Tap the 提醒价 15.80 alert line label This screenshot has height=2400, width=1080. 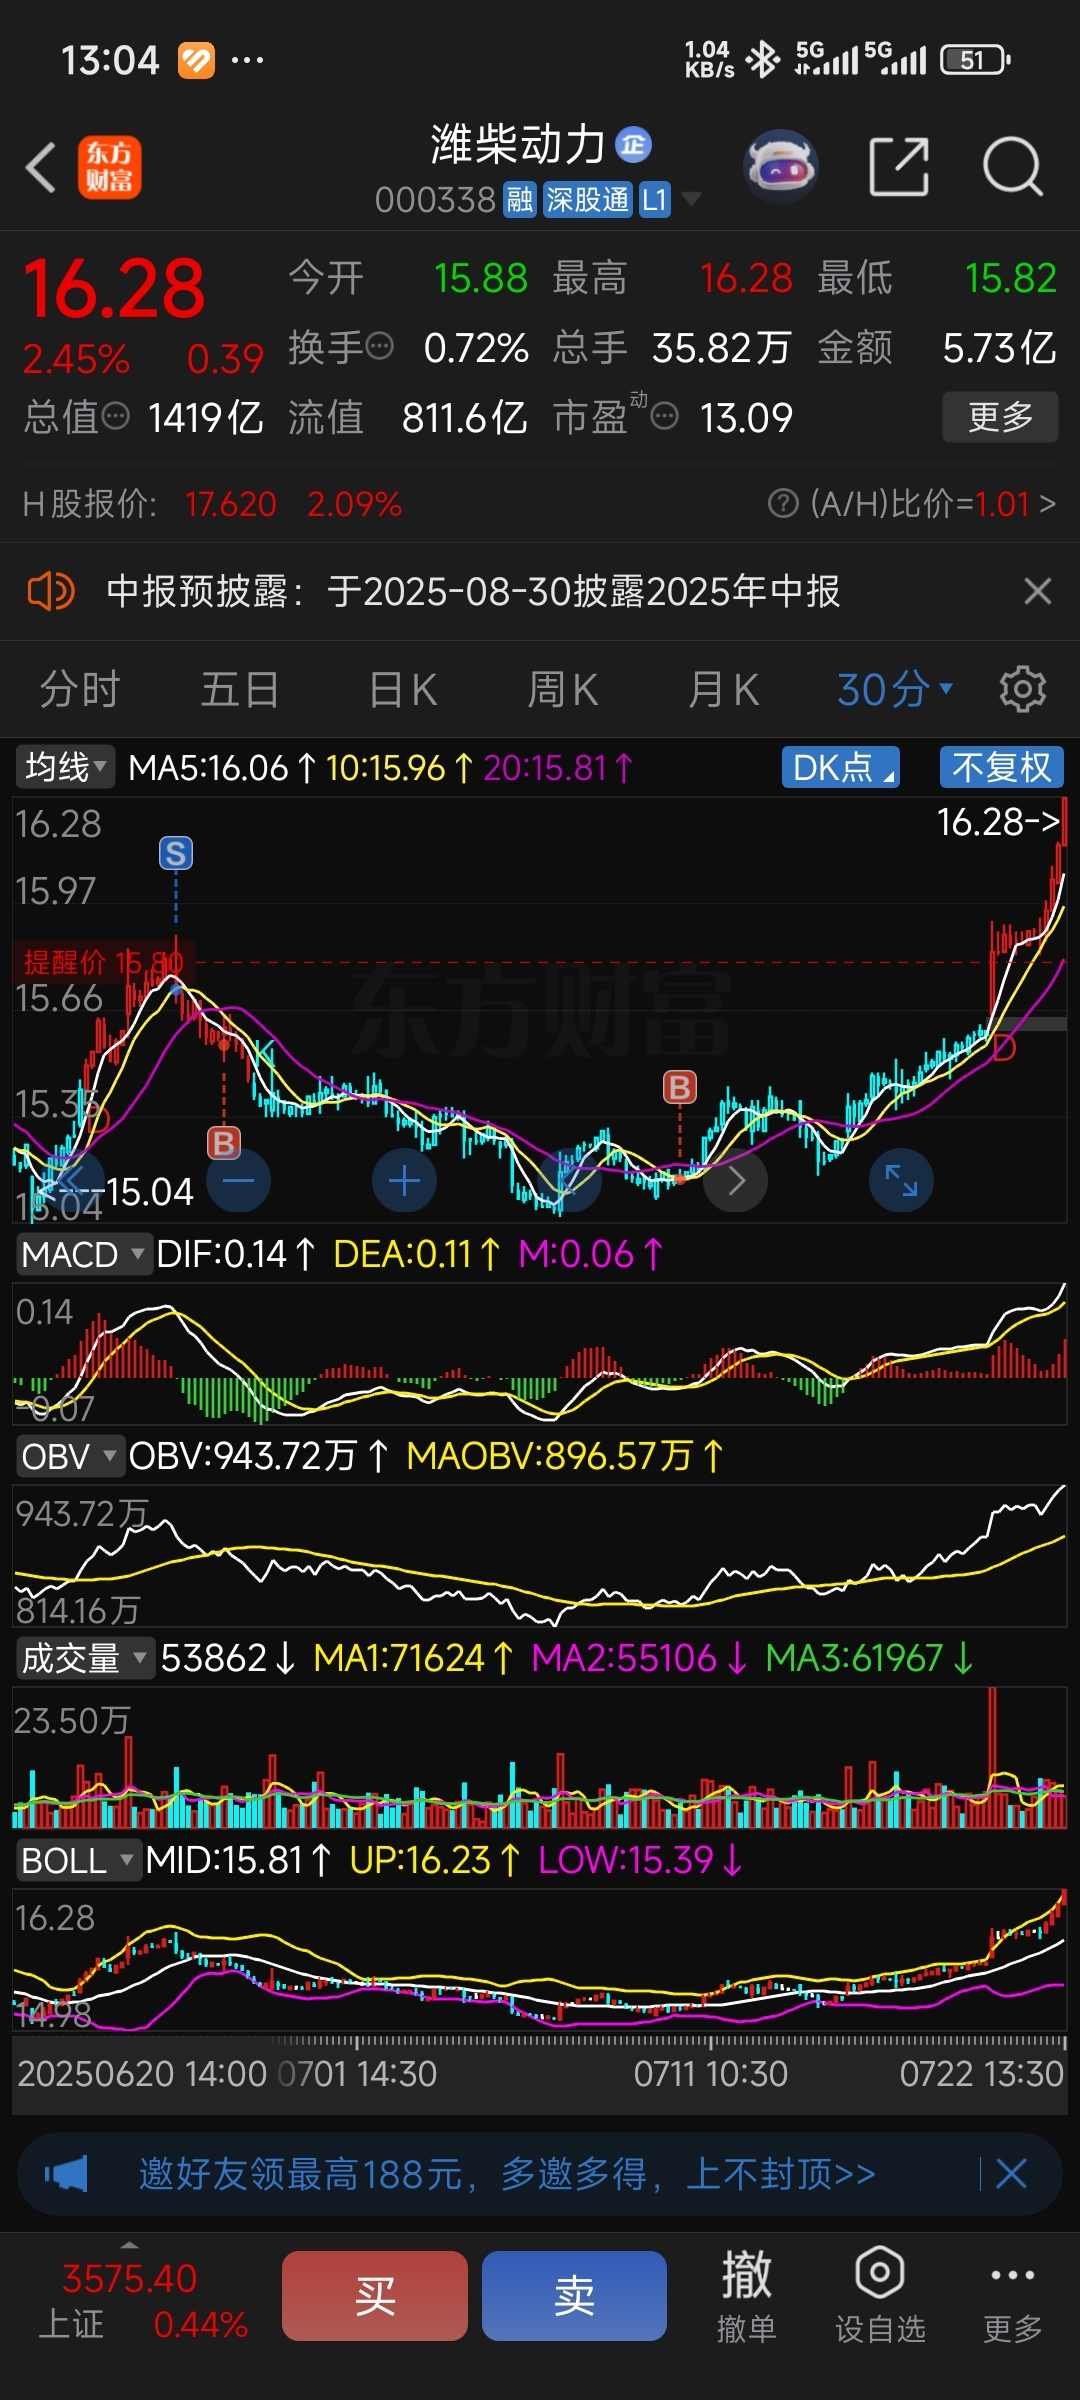[x=103, y=962]
